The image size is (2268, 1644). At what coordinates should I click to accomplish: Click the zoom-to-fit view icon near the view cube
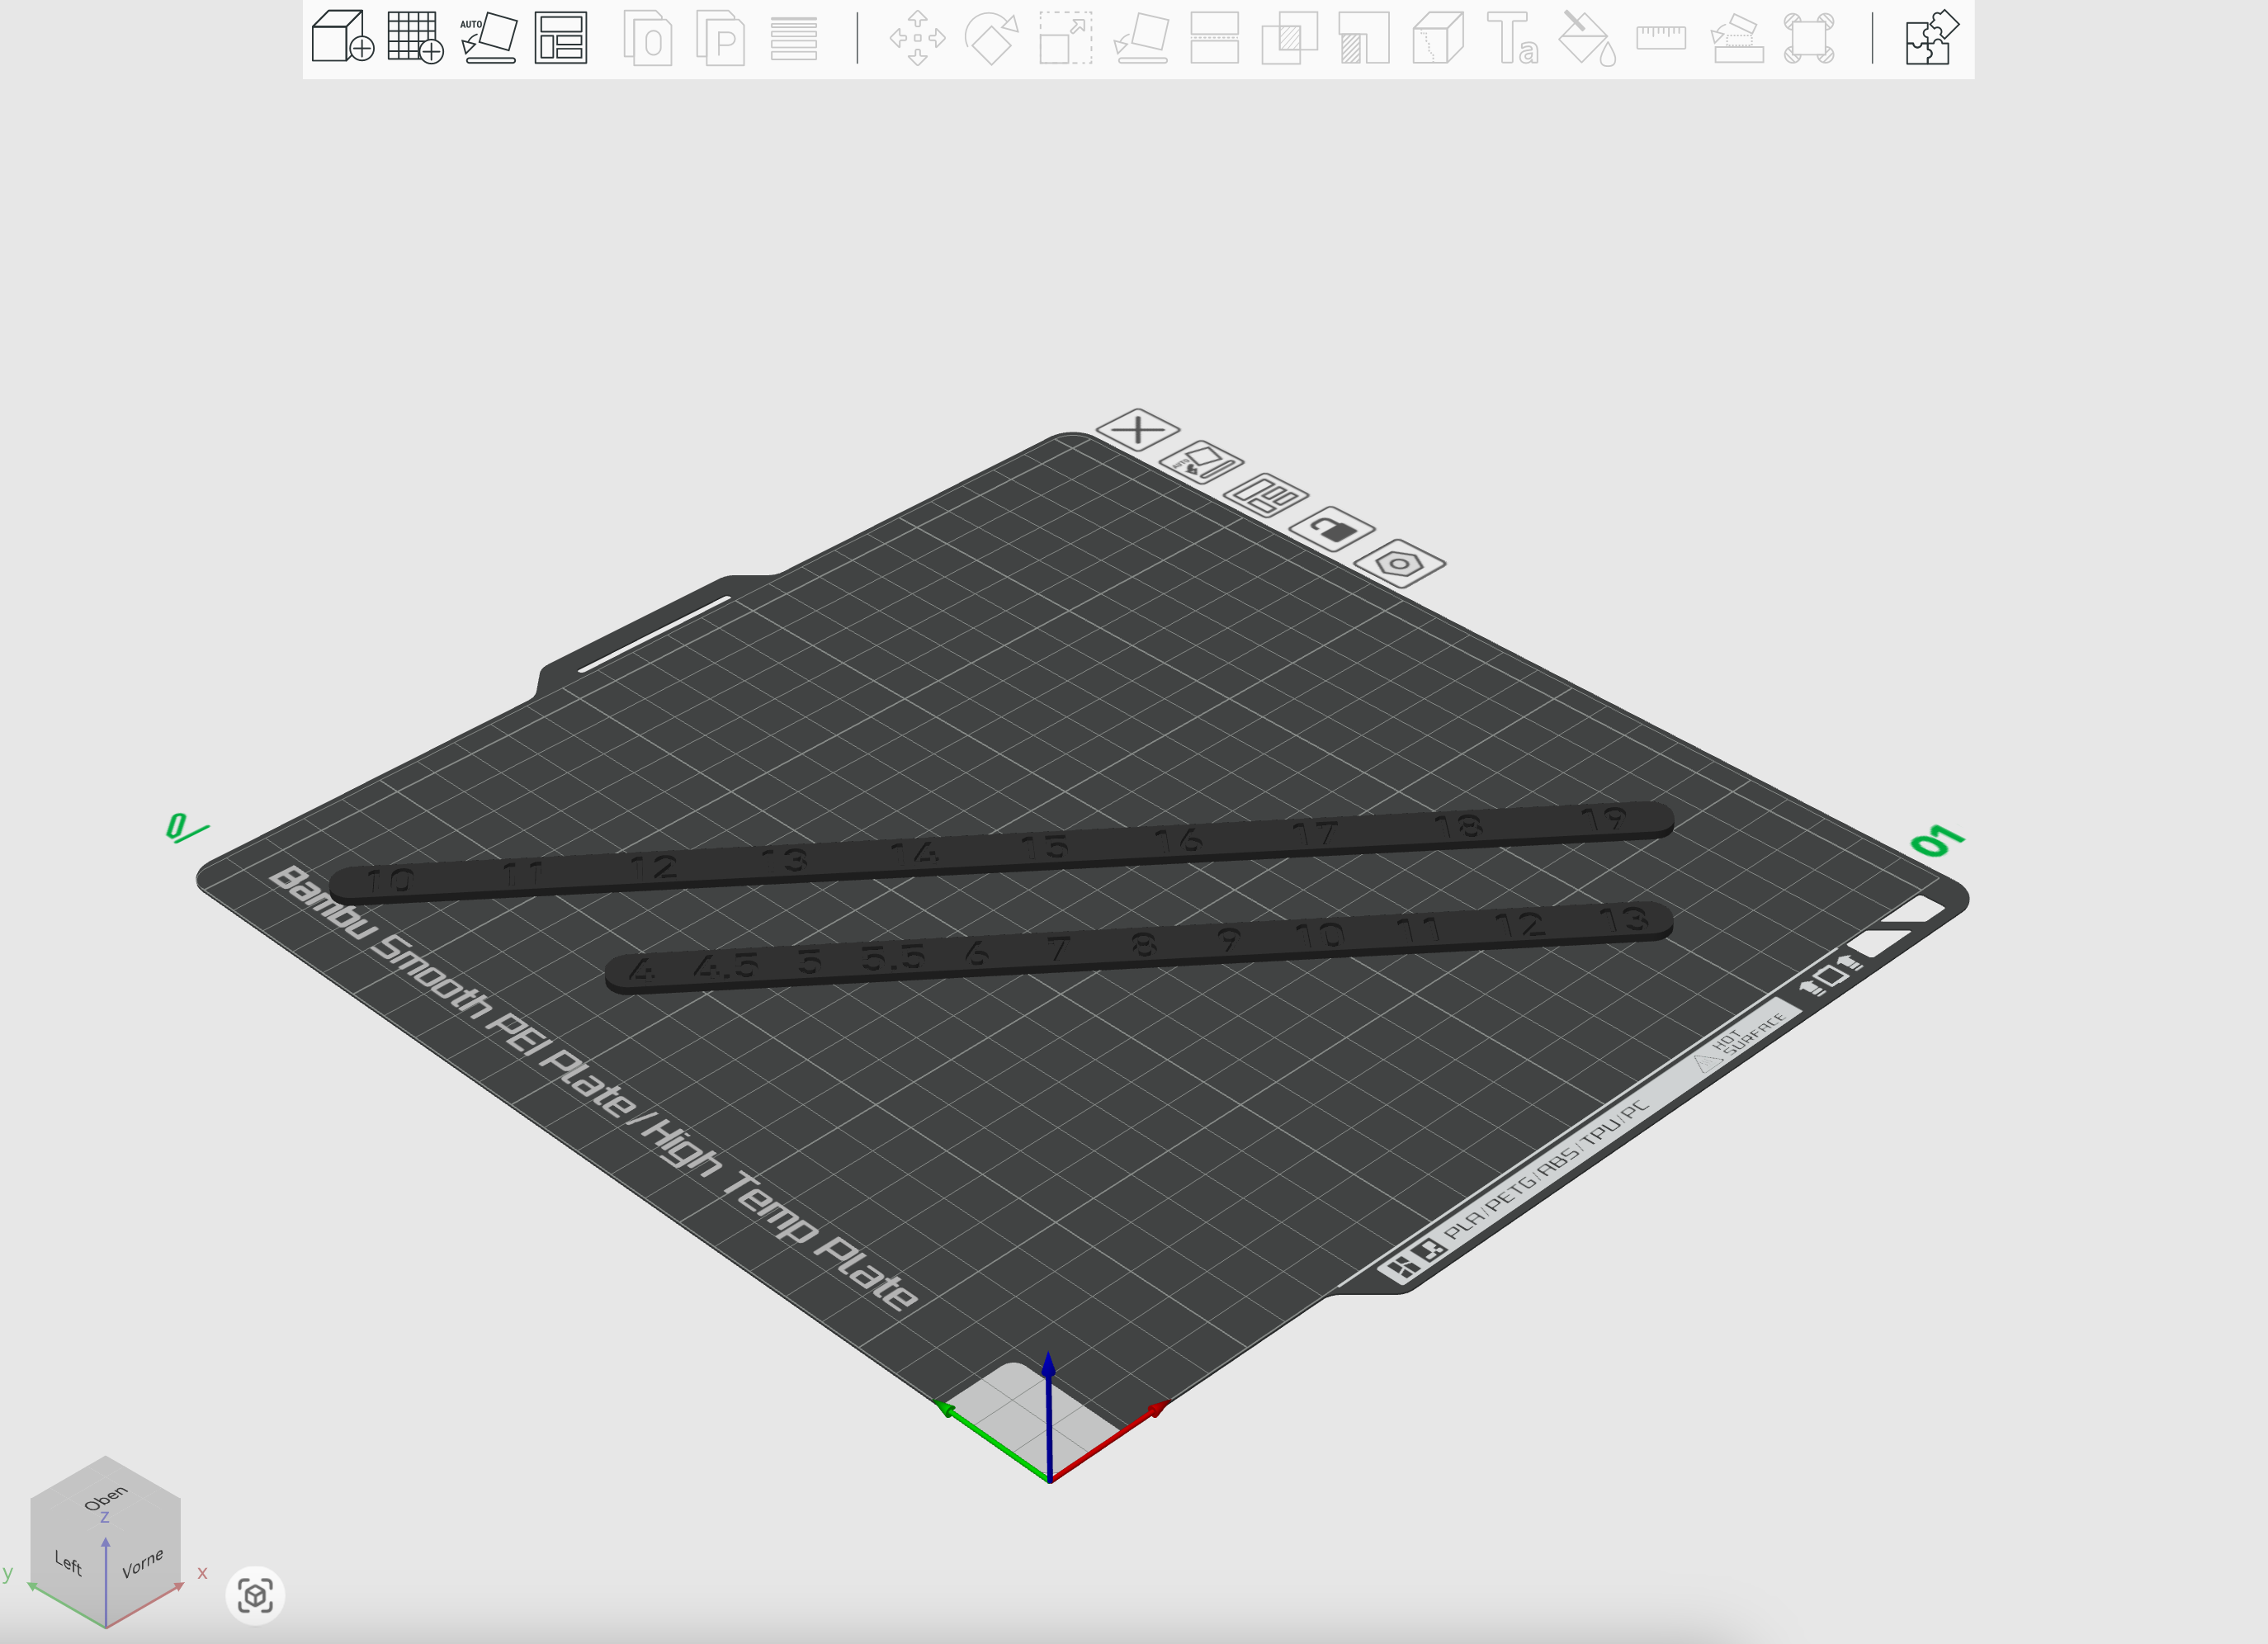click(x=255, y=1595)
